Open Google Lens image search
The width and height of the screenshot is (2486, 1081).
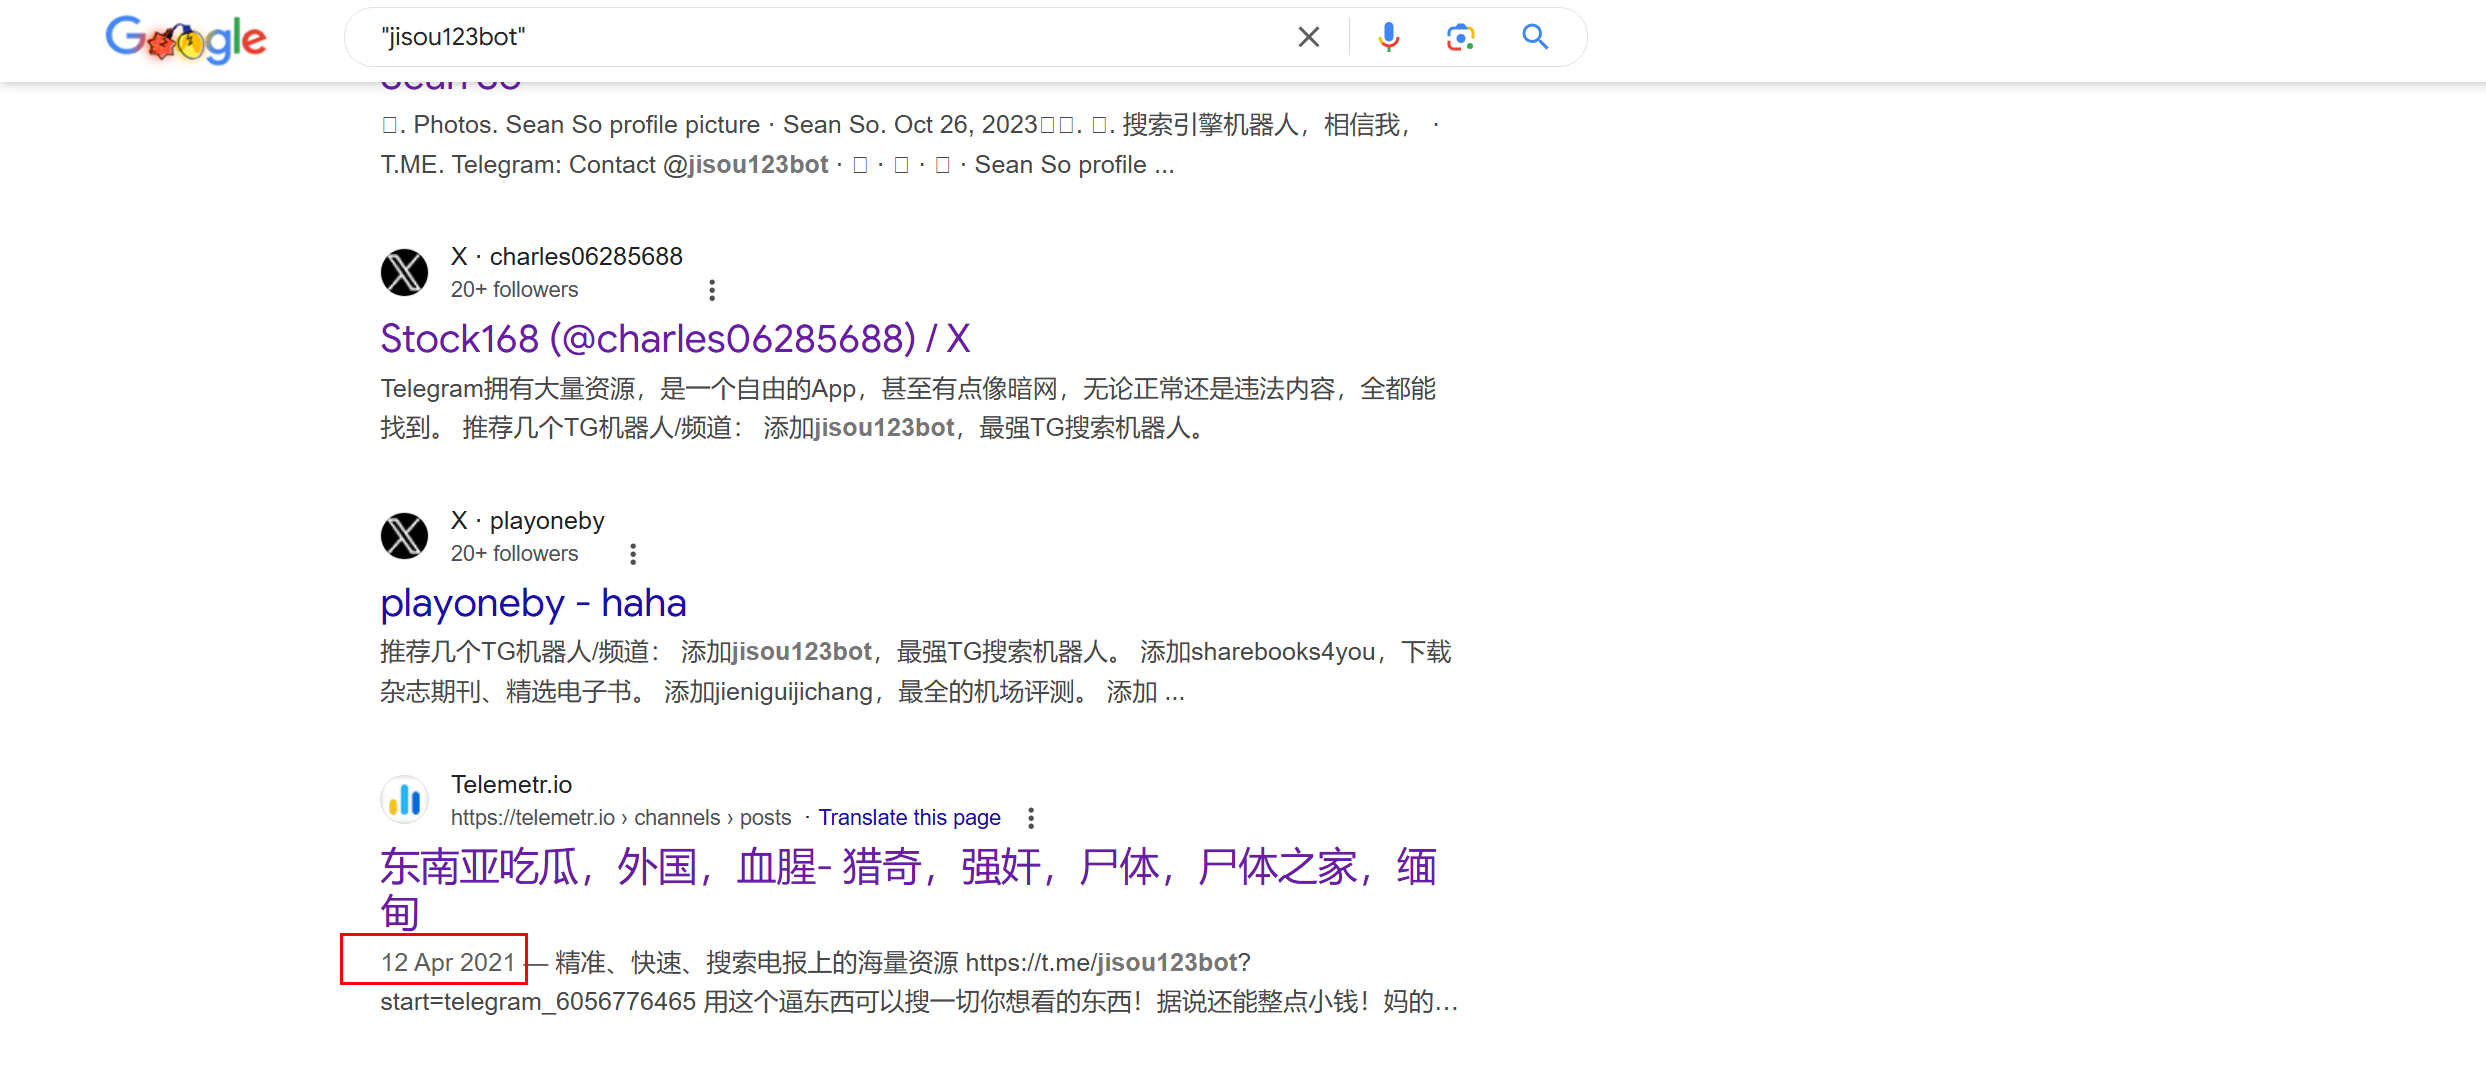click(x=1460, y=37)
